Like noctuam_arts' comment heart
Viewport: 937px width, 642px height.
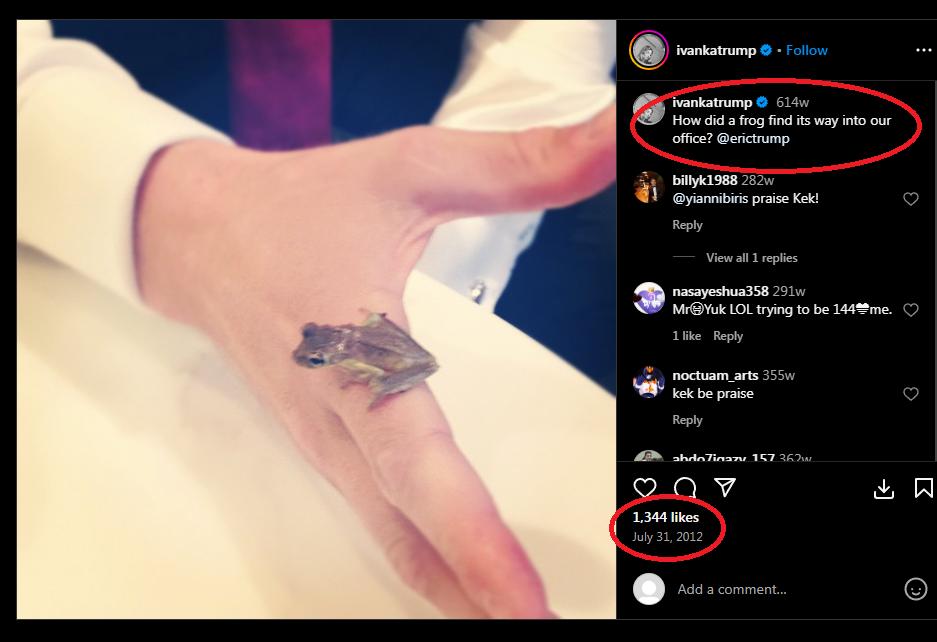point(911,393)
